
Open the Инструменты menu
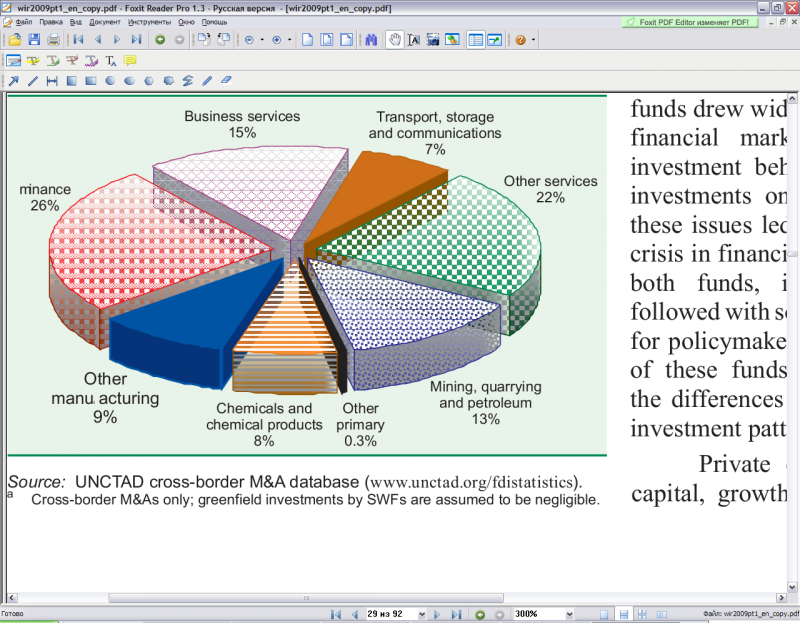(149, 22)
